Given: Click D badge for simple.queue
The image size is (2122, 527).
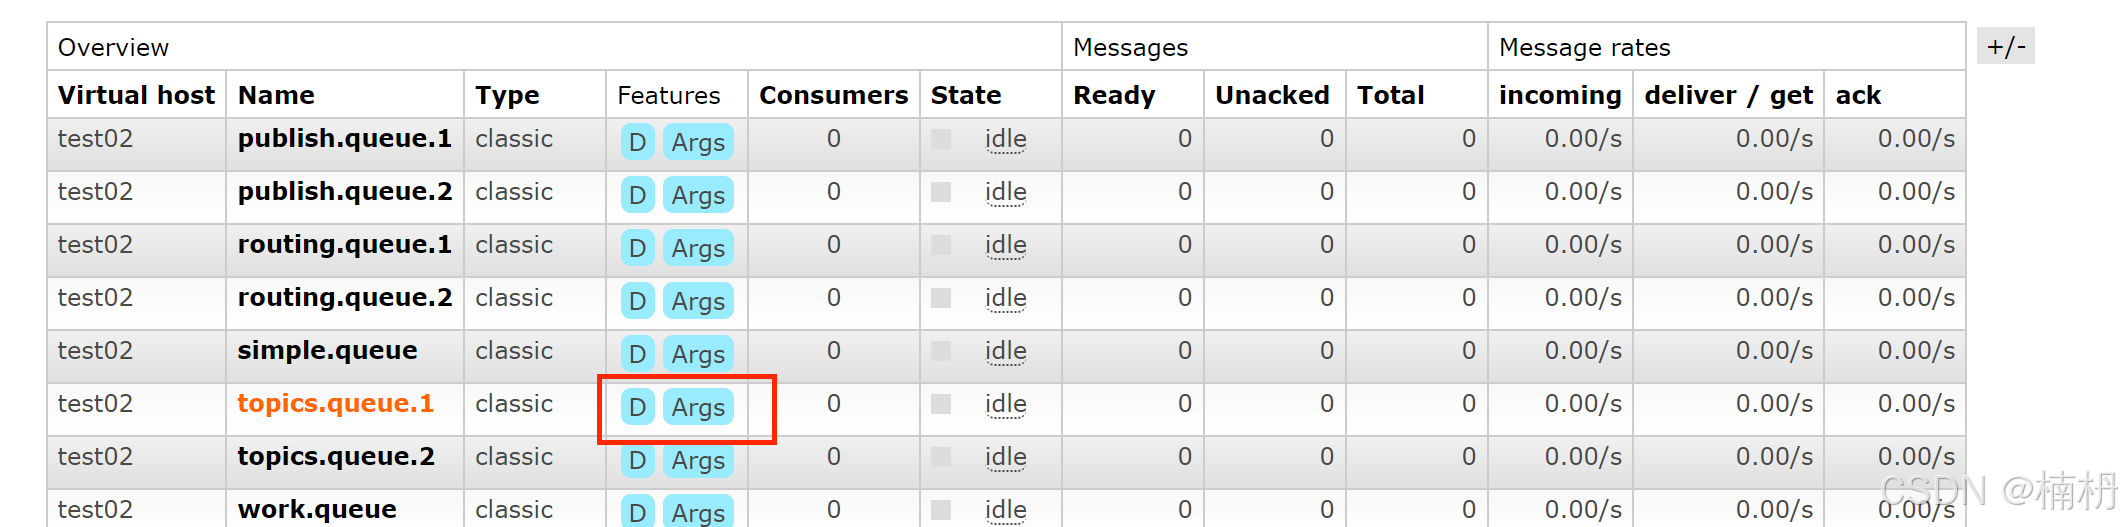Looking at the screenshot, I should pos(637,354).
